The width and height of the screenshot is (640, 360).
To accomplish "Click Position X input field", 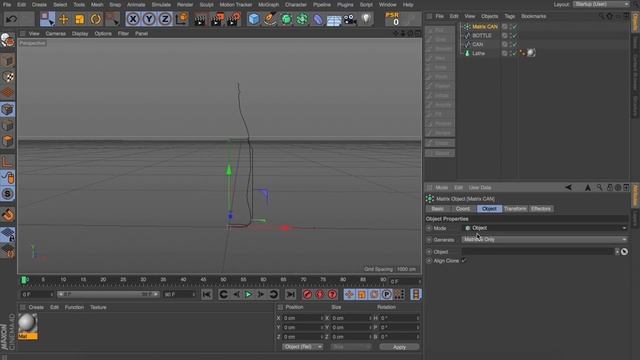I will [302, 318].
